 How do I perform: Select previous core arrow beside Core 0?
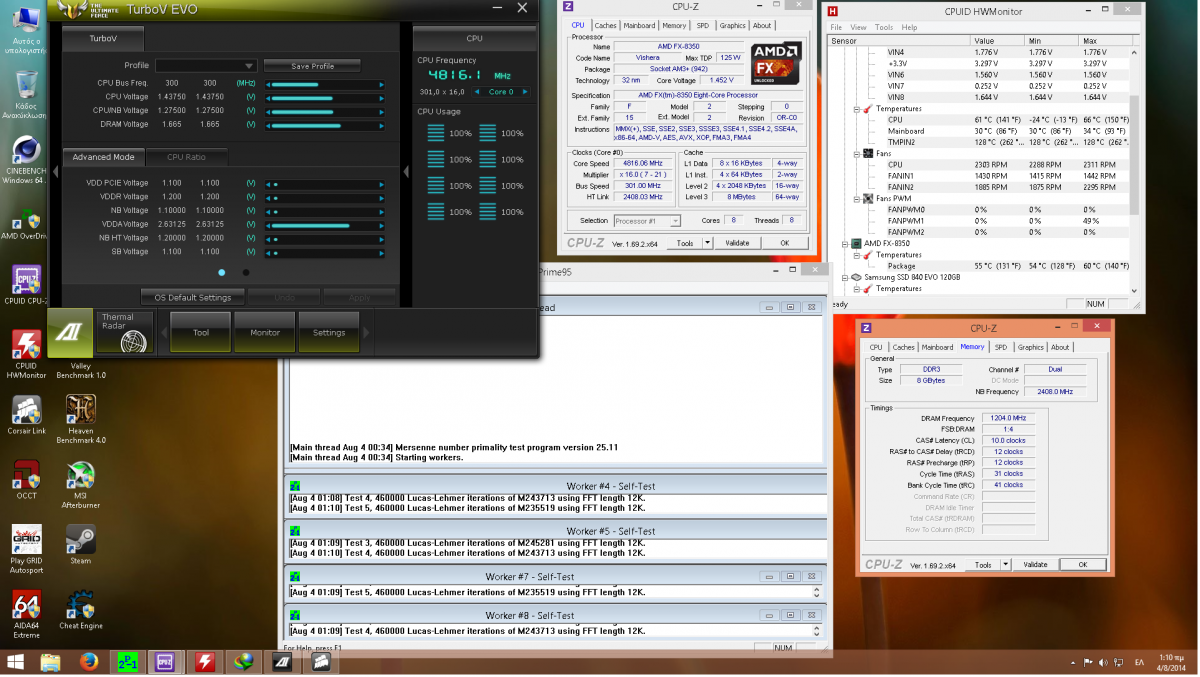(x=477, y=92)
